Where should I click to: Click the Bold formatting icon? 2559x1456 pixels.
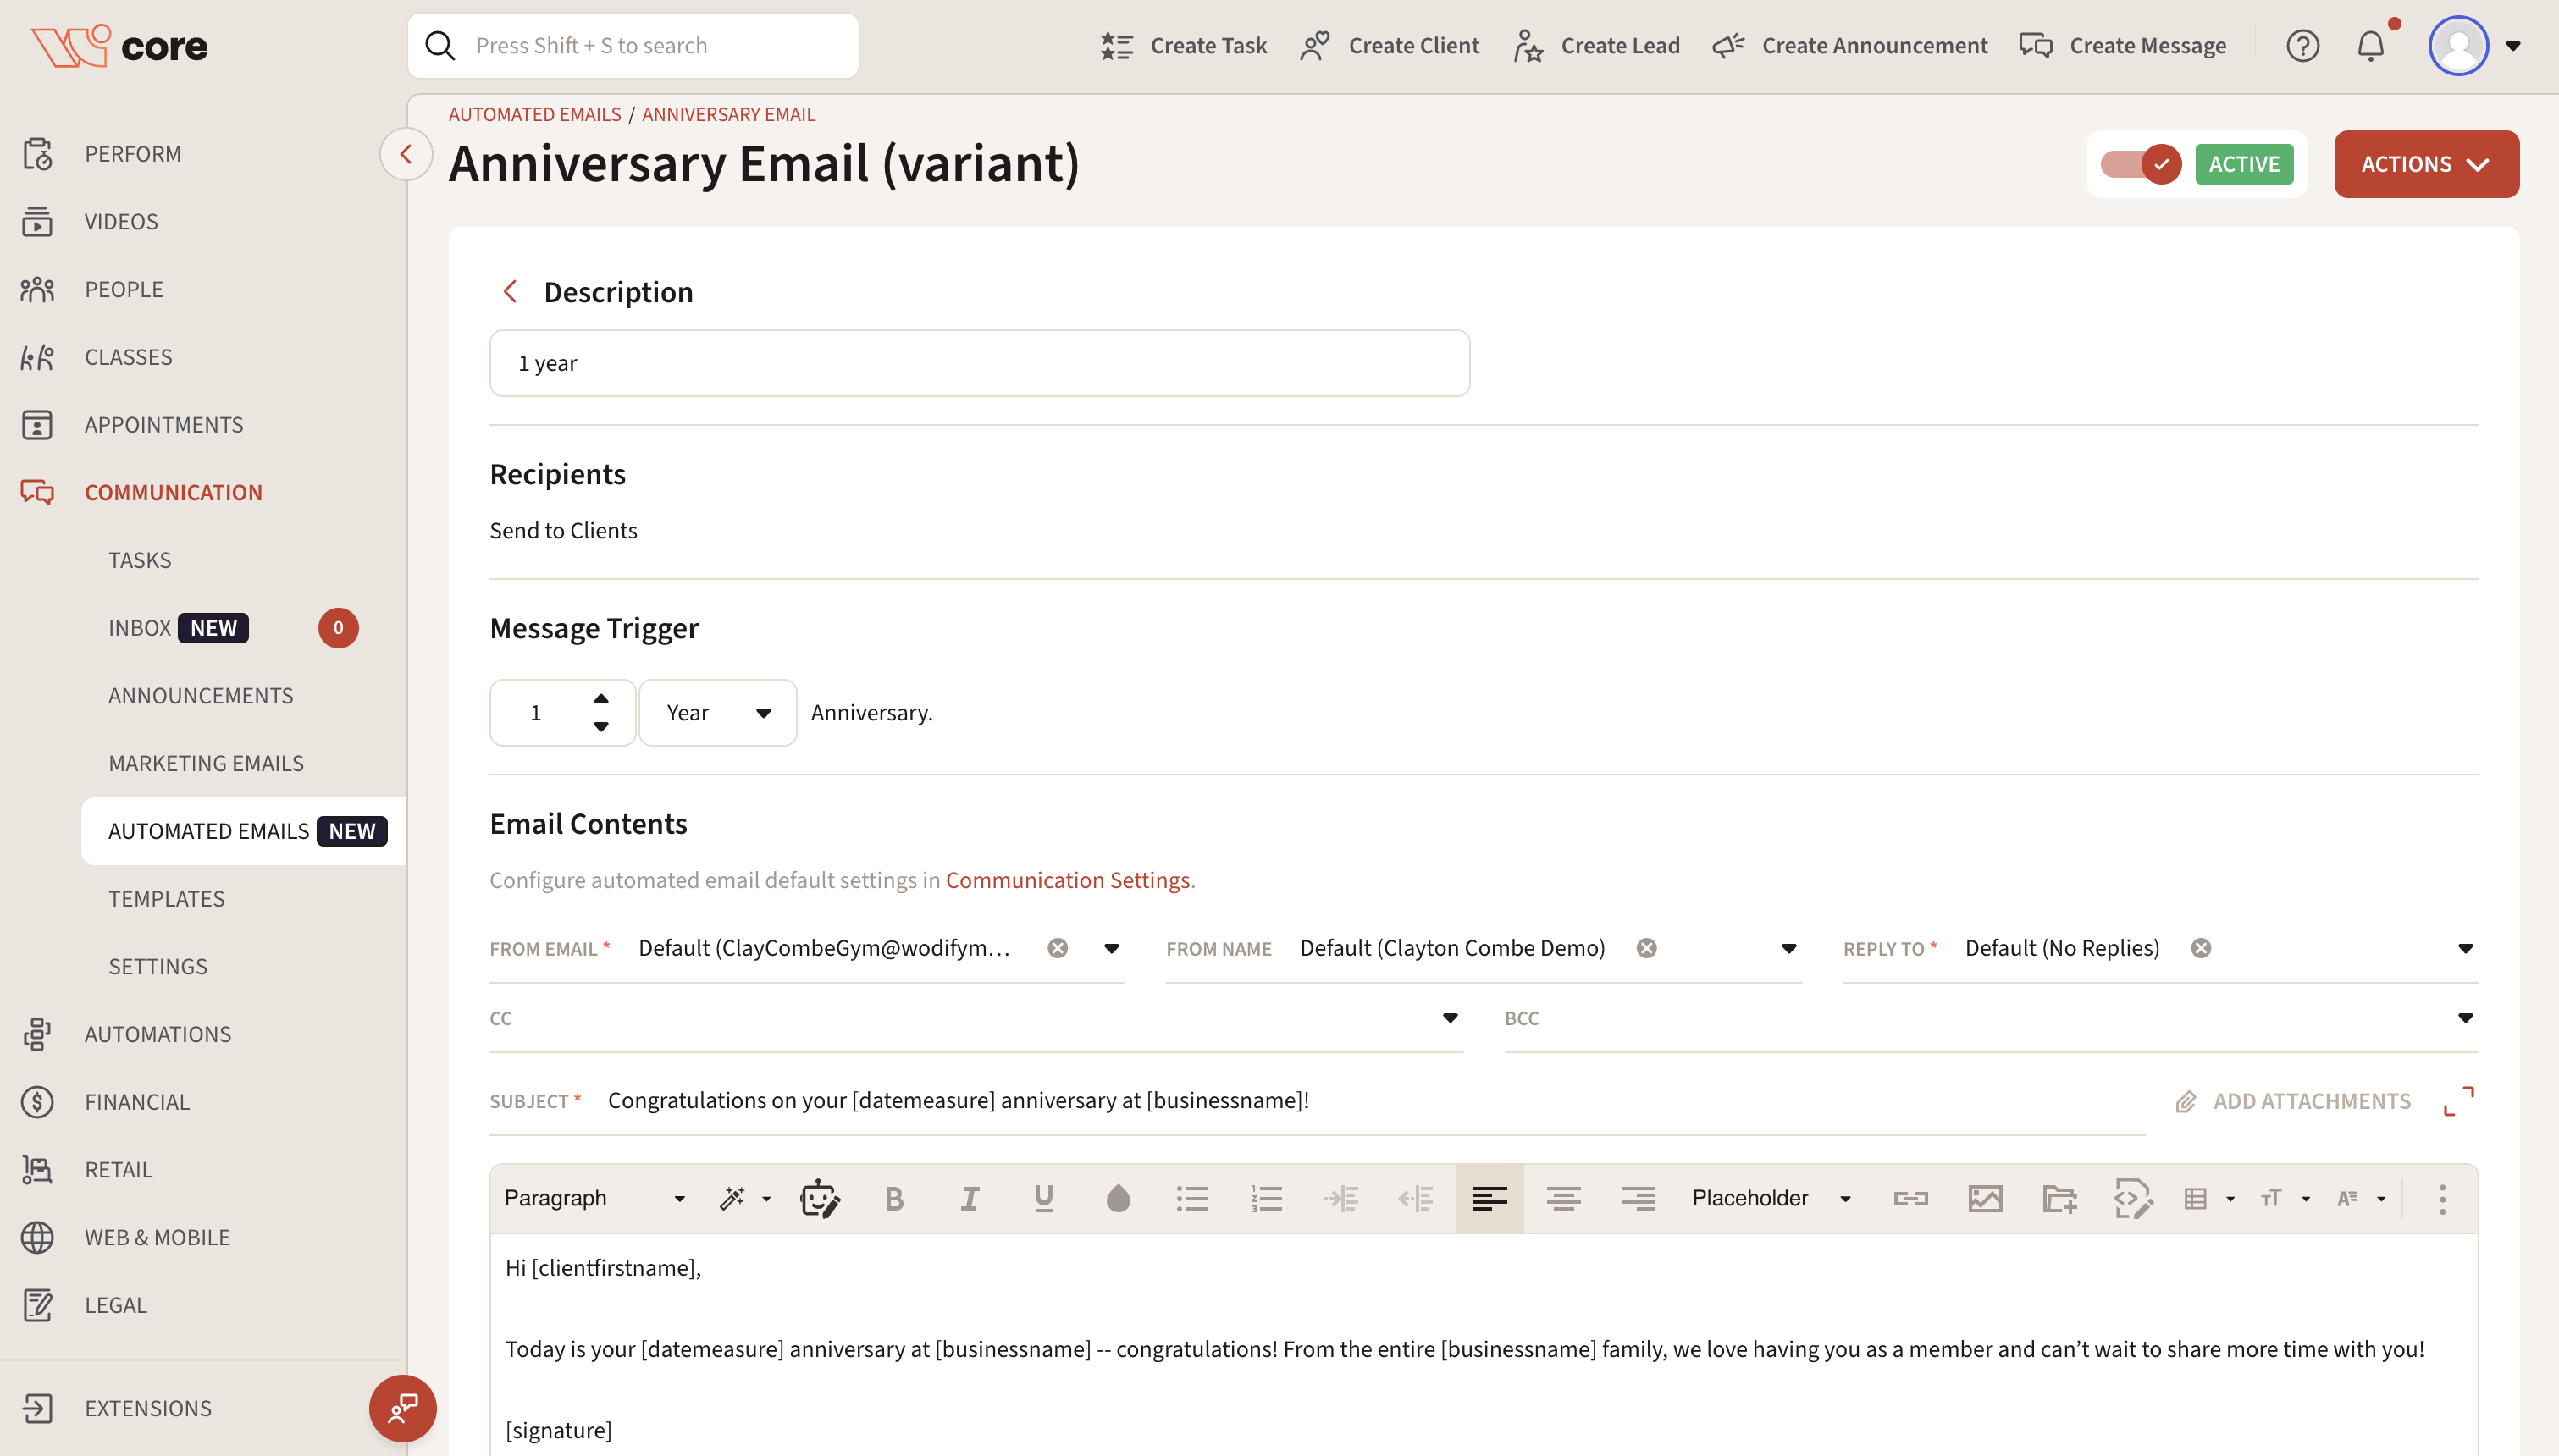coord(894,1198)
